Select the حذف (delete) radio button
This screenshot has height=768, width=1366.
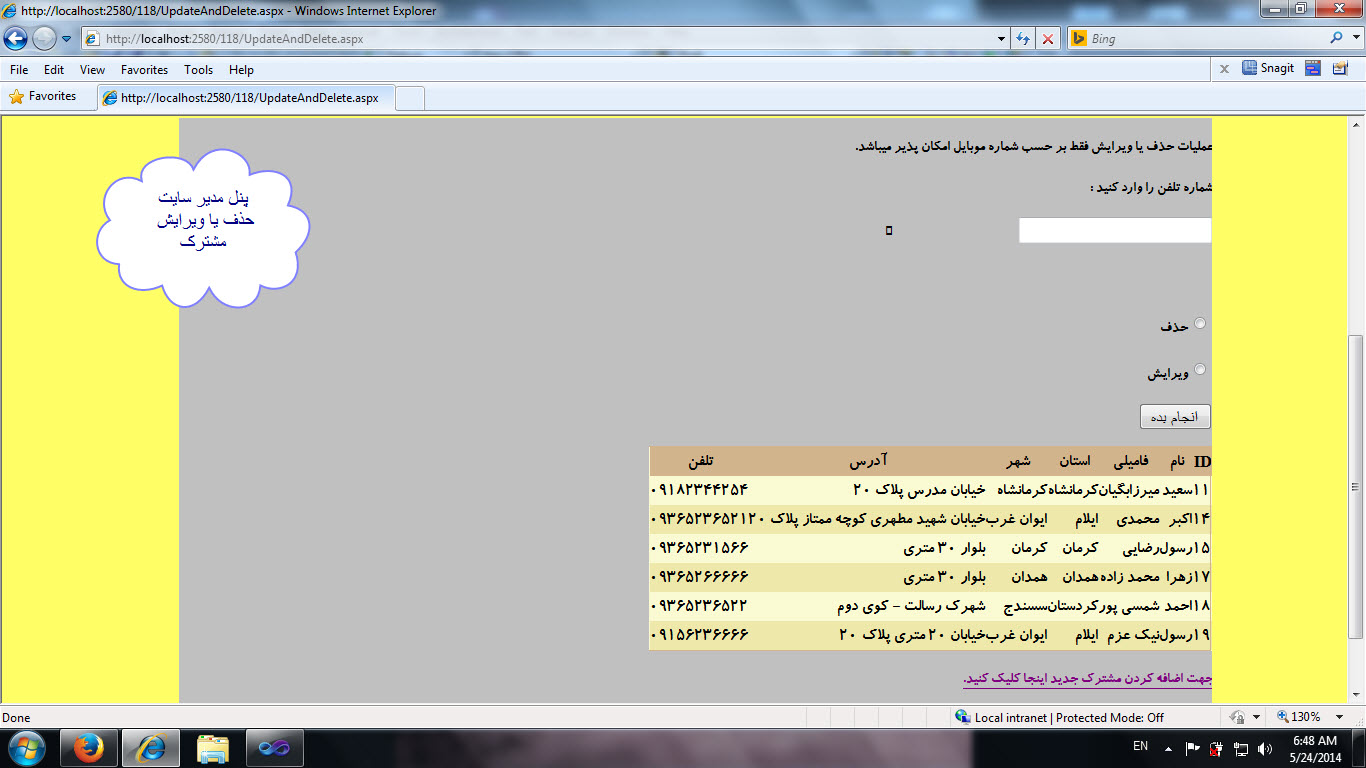point(1200,323)
